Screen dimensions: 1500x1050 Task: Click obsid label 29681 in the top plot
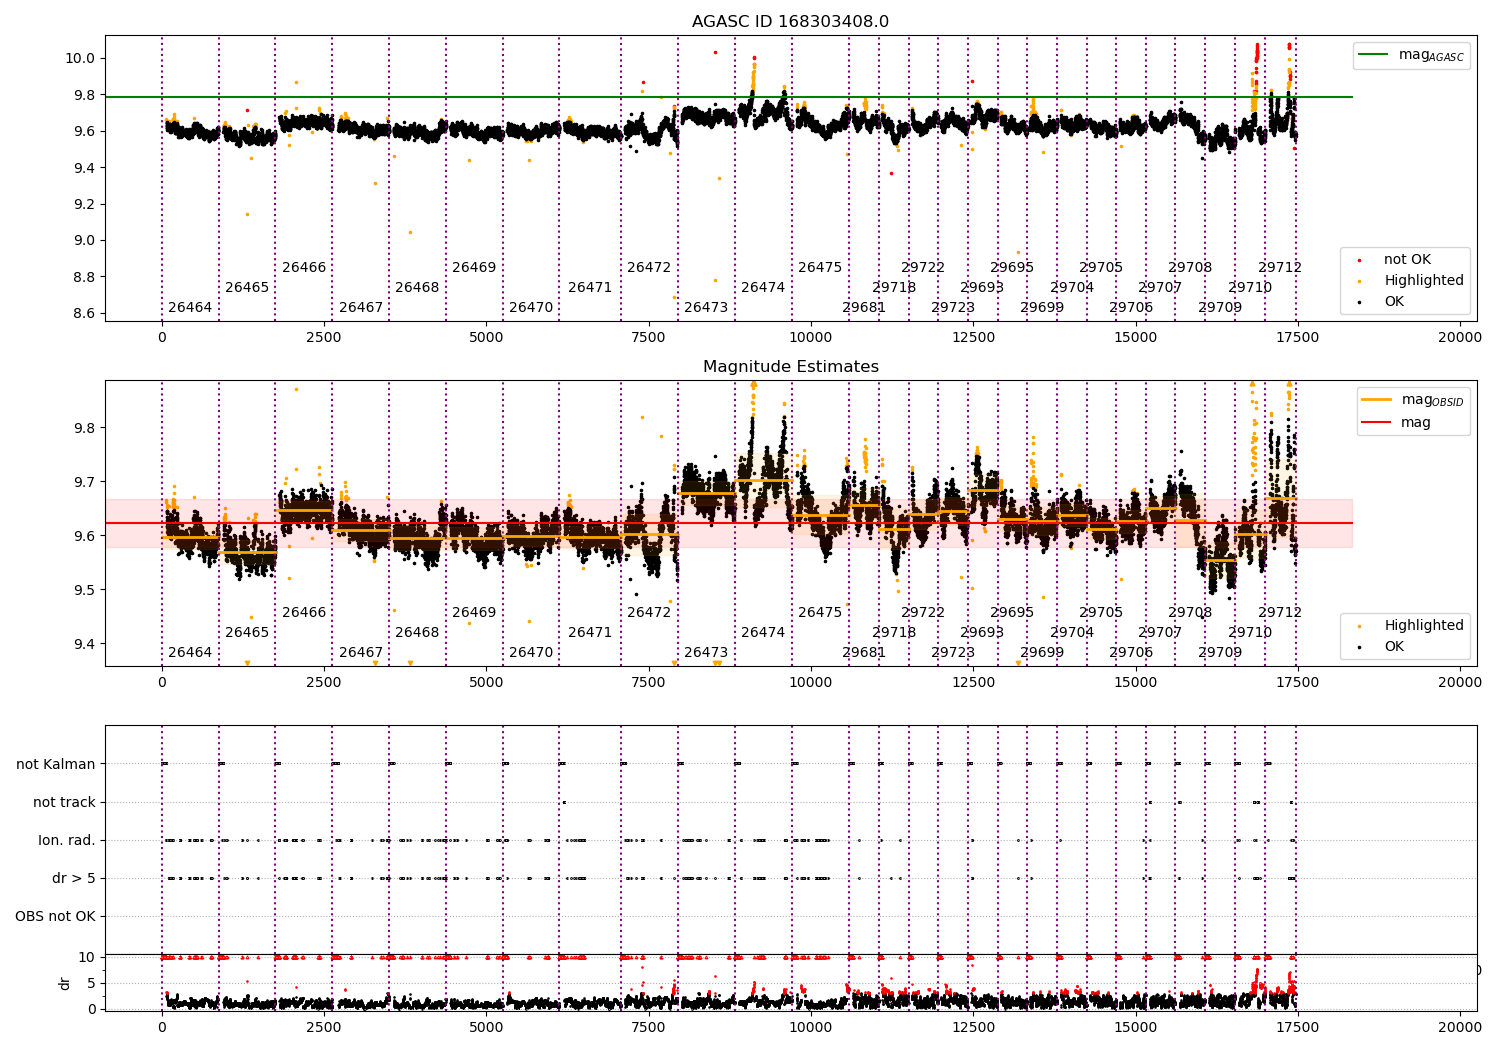click(x=864, y=307)
